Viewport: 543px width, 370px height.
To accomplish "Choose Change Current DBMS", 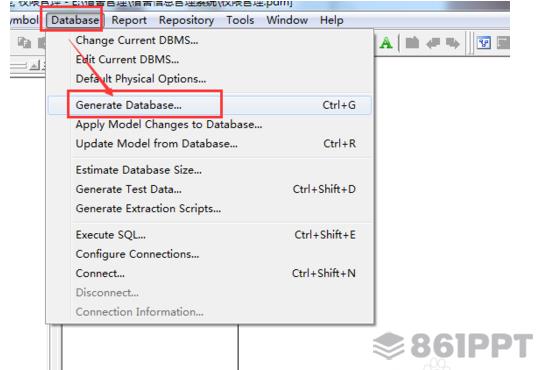I will (210, 40).
